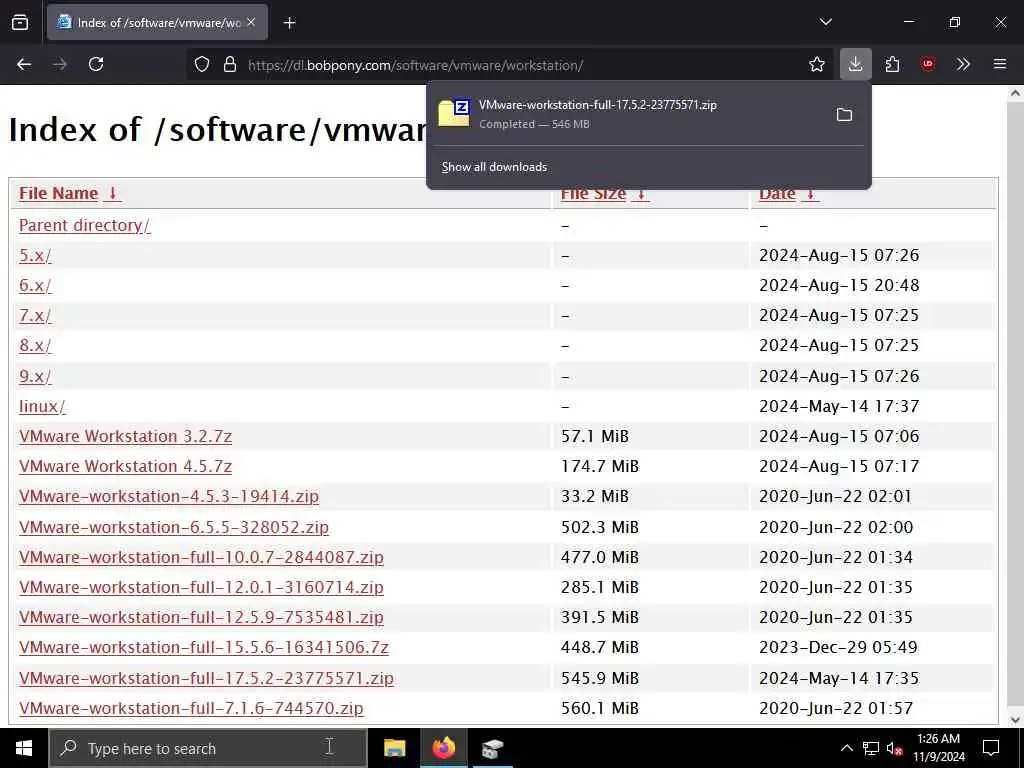Reload the current page
Screen dimensions: 1024x768
coord(96,64)
